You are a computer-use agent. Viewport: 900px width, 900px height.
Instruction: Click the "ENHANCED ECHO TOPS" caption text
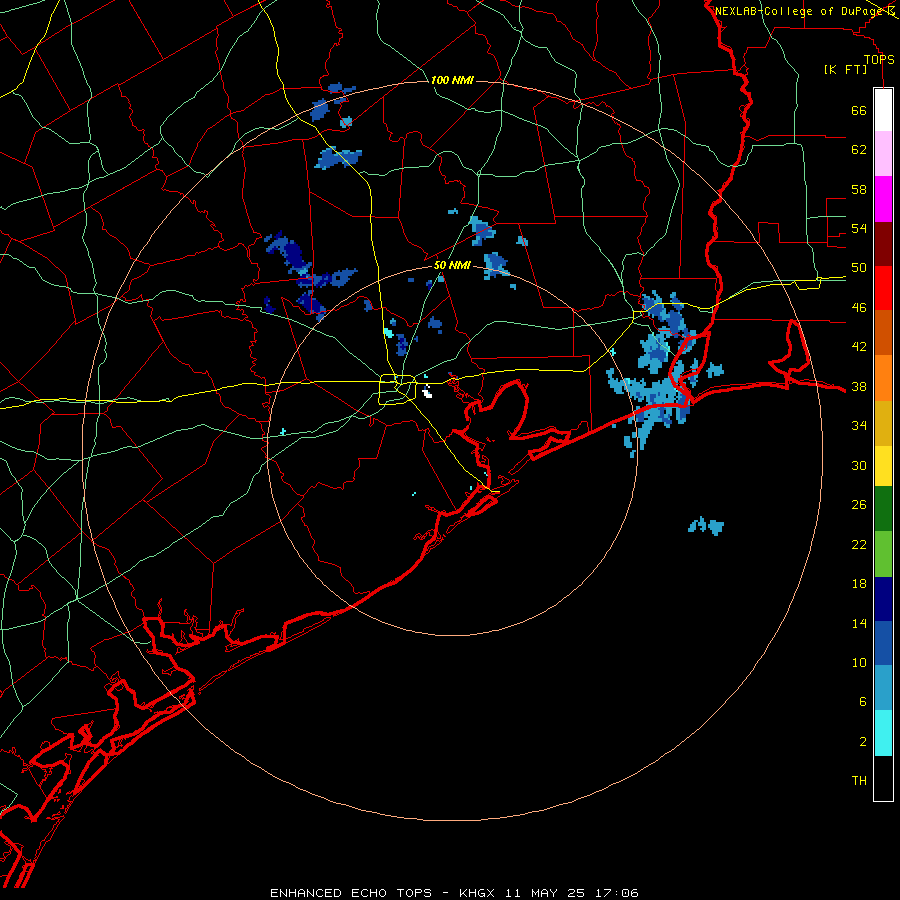(351, 893)
